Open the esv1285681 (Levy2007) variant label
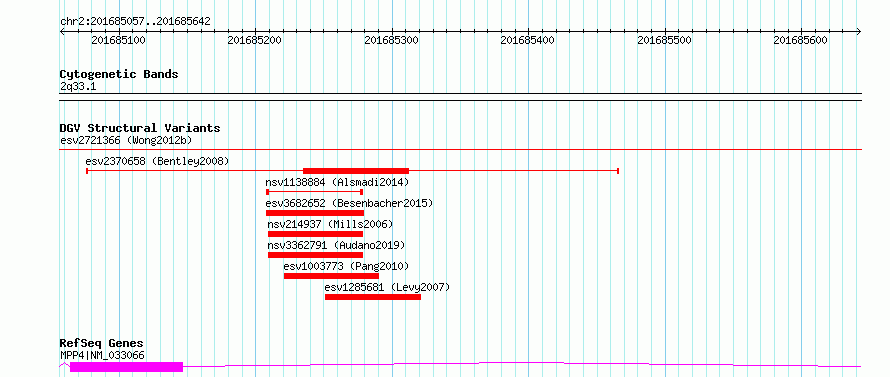The height and width of the screenshot is (377, 890). pyautogui.click(x=387, y=287)
